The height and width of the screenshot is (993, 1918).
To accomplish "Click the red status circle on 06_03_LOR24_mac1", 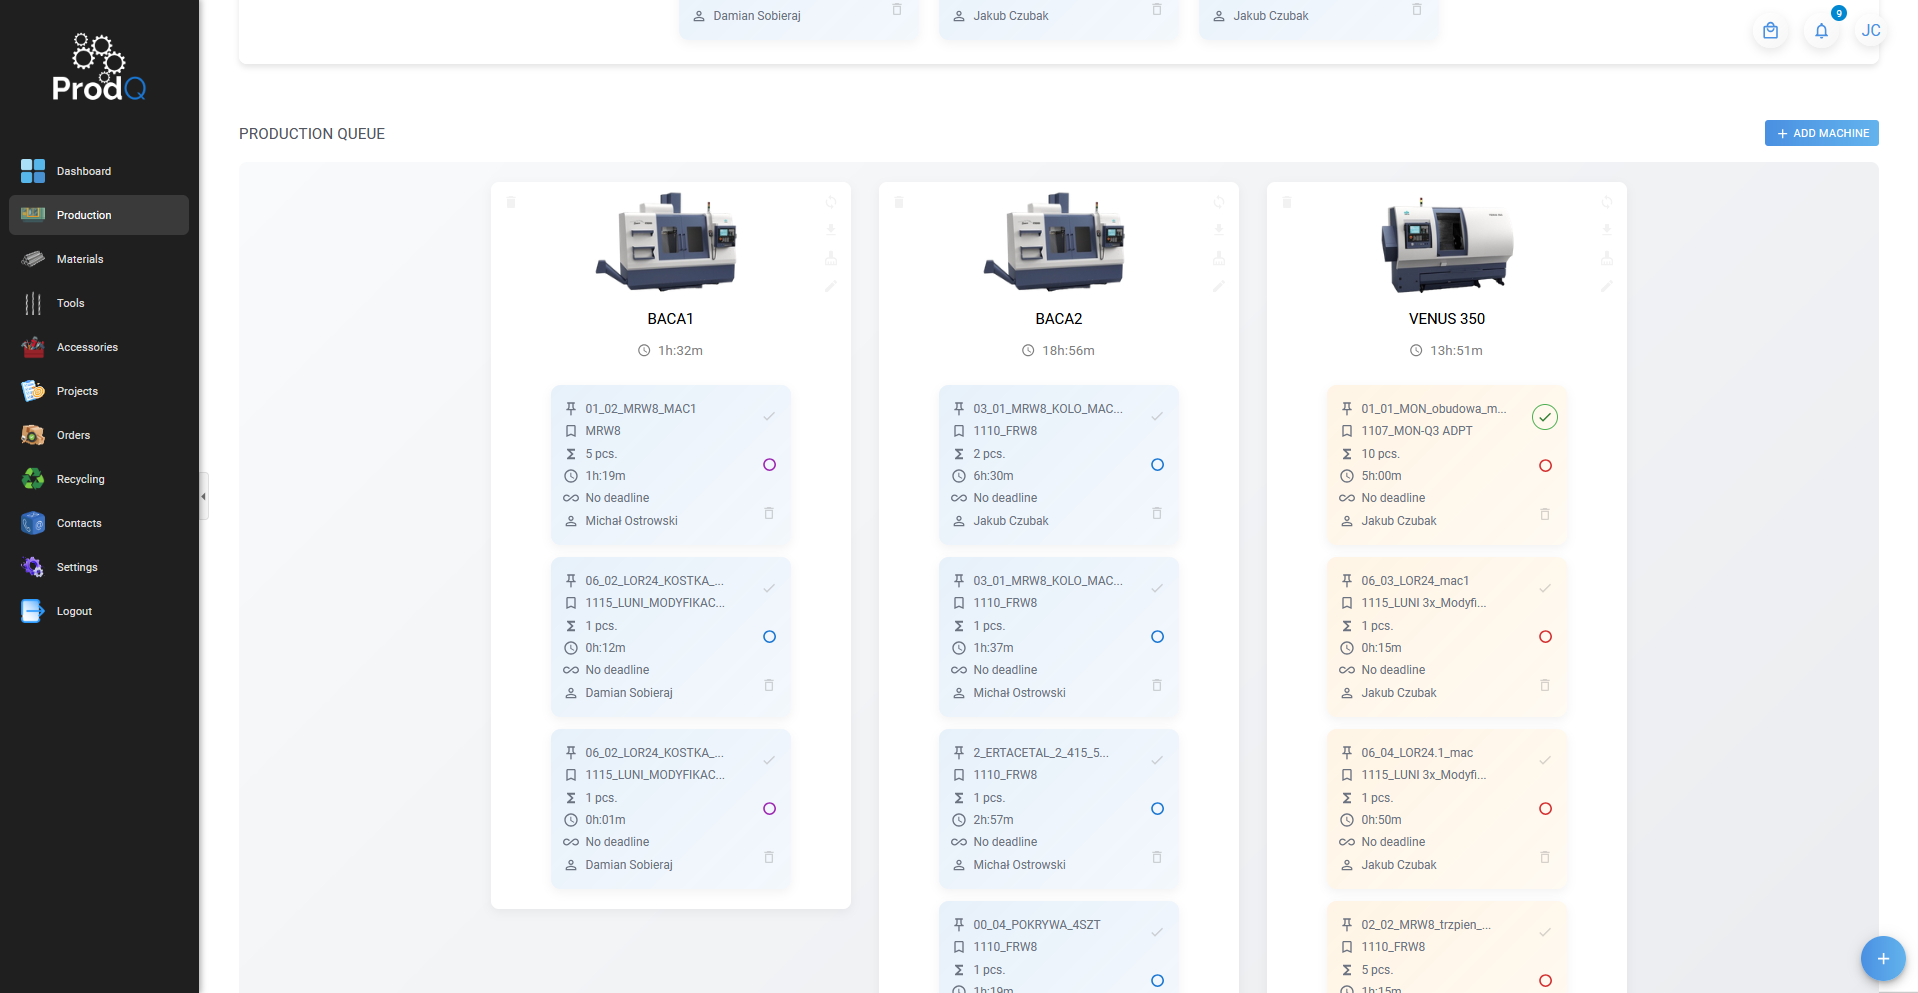I will click(1545, 636).
